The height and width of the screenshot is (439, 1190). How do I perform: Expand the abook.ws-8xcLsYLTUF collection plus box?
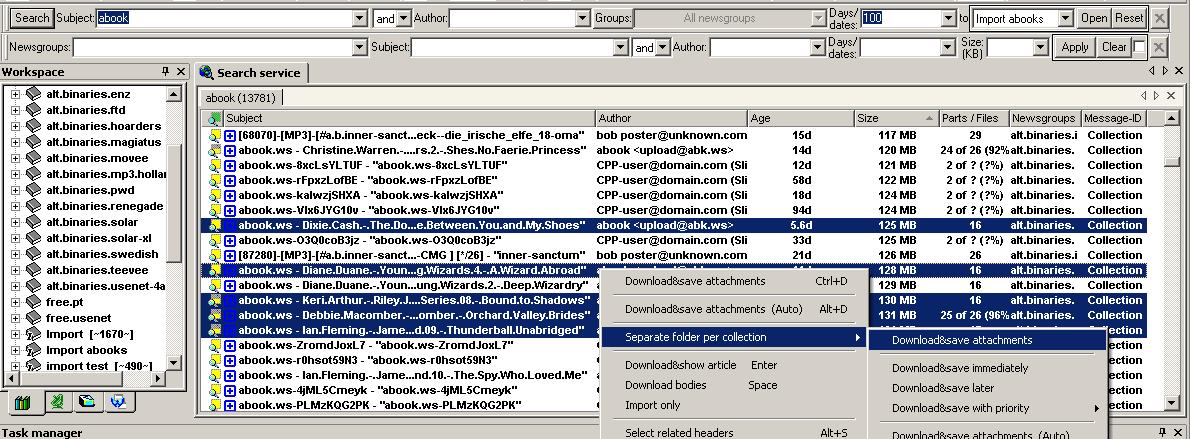pos(230,165)
